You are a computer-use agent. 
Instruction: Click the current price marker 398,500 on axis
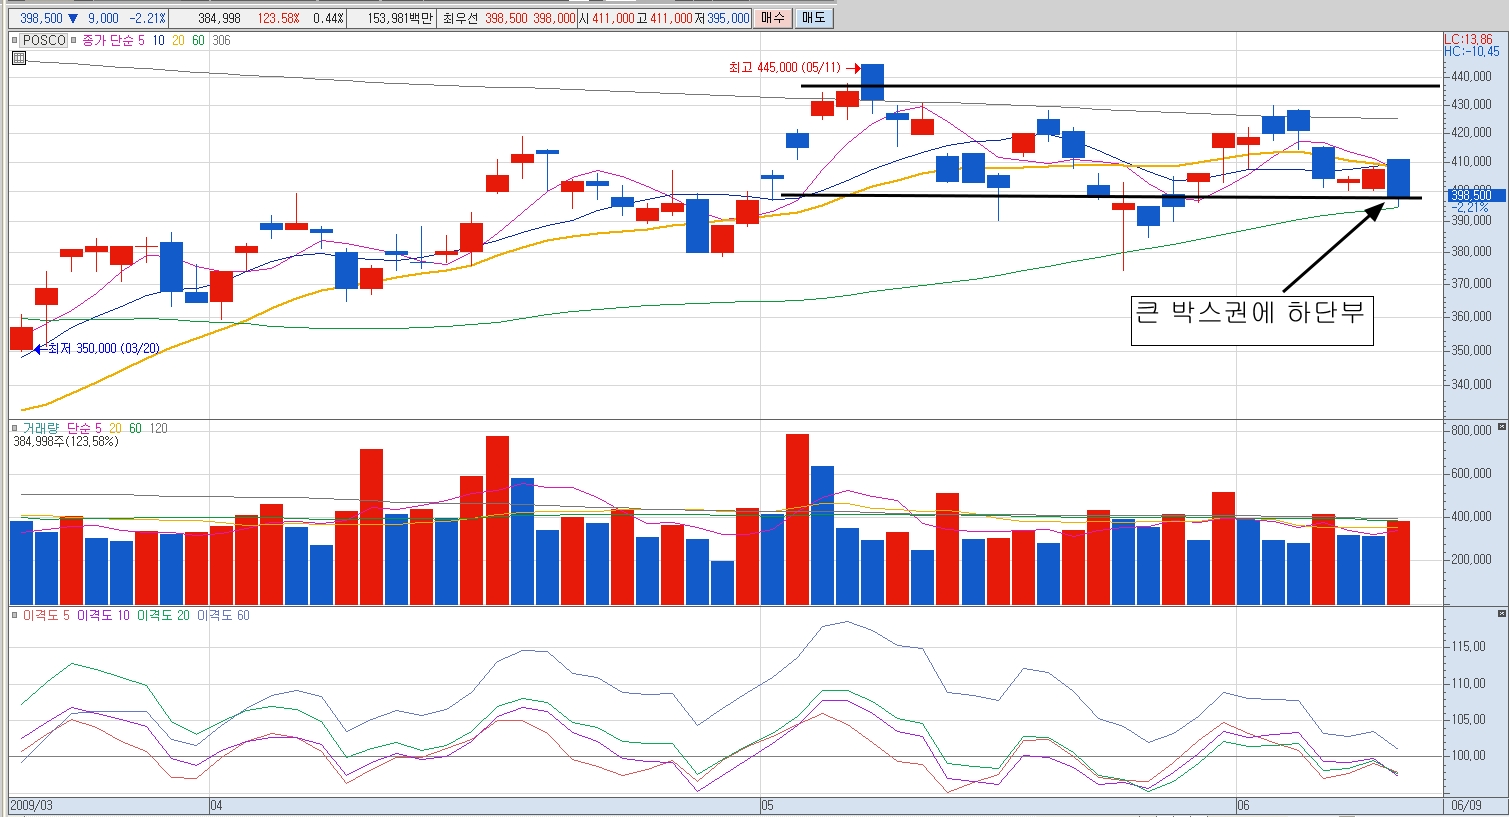click(x=1470, y=195)
